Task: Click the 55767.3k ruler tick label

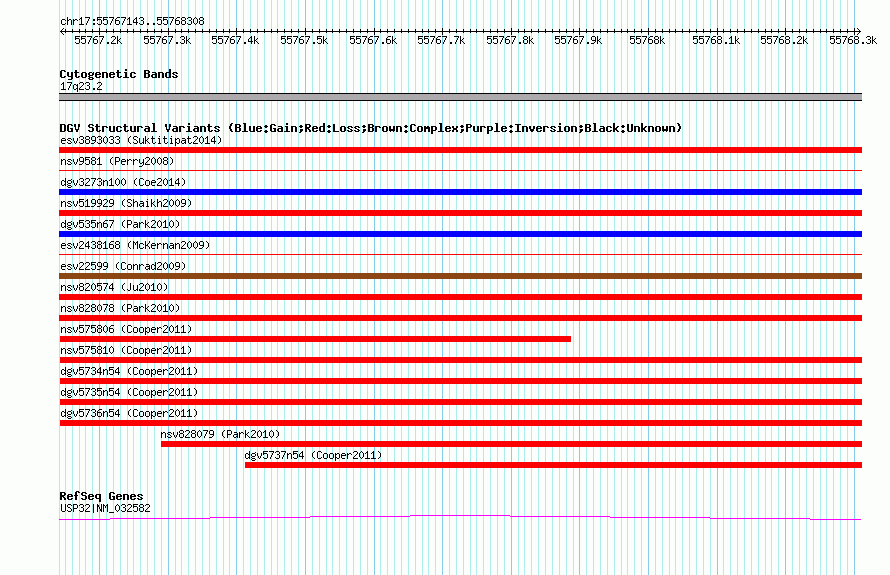Action: (167, 40)
